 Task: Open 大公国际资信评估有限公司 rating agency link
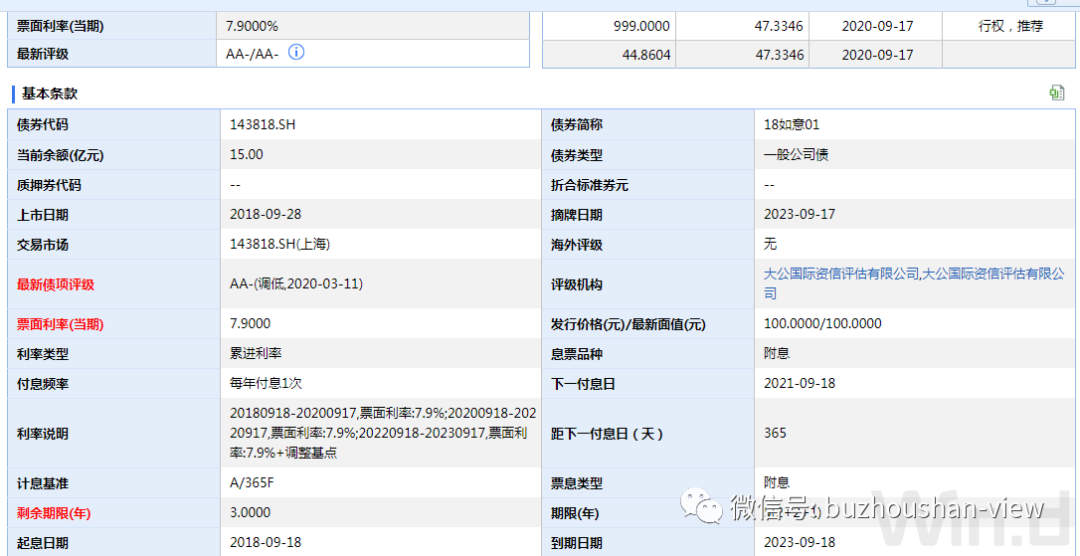pyautogui.click(x=915, y=283)
